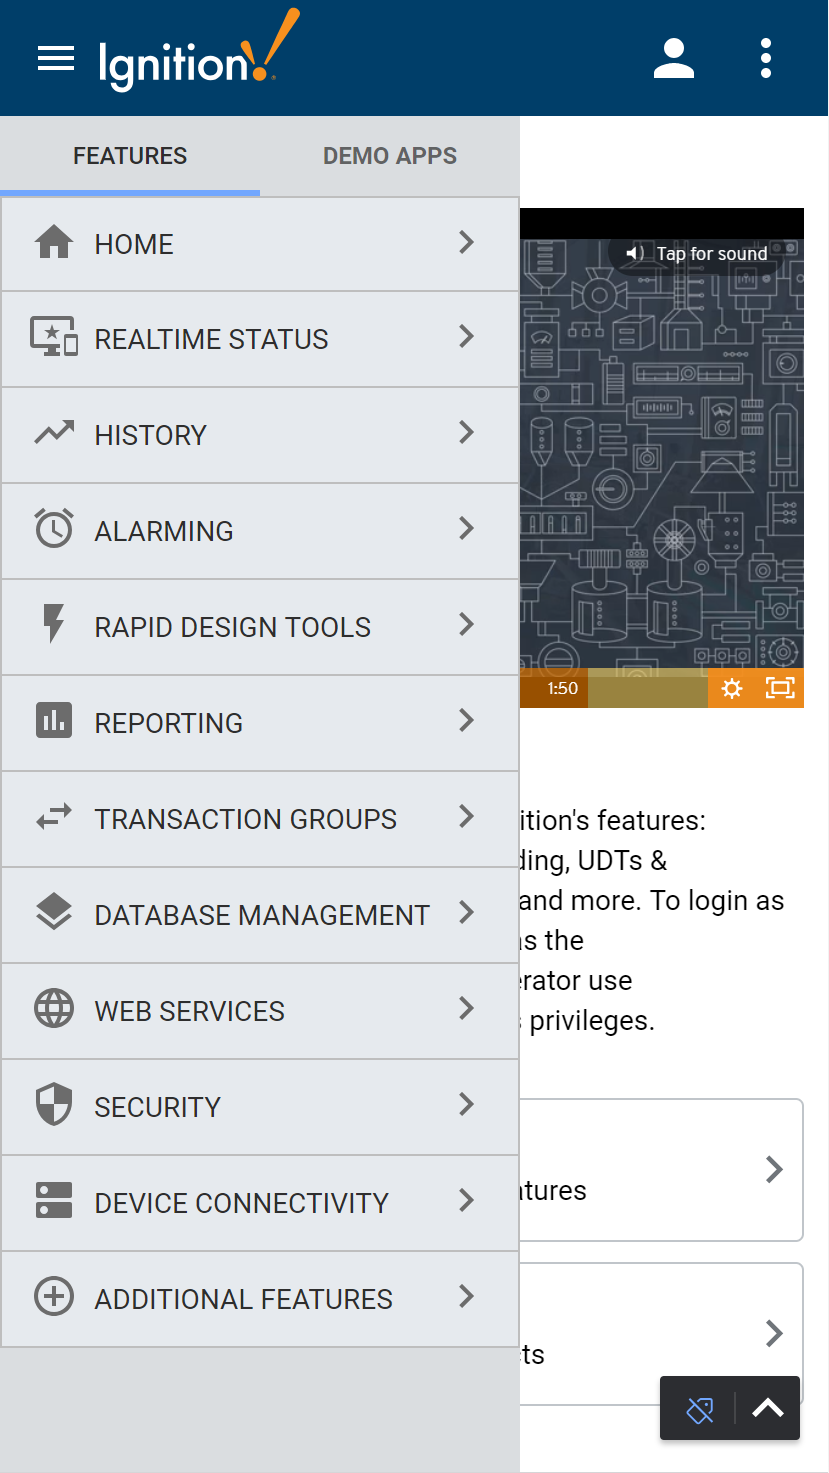Tap for sound on the video
Viewport: 829px width, 1473px height.
697,254
